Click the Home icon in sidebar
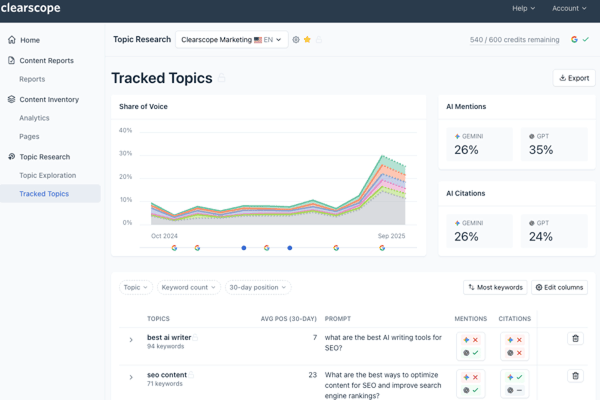 point(12,40)
